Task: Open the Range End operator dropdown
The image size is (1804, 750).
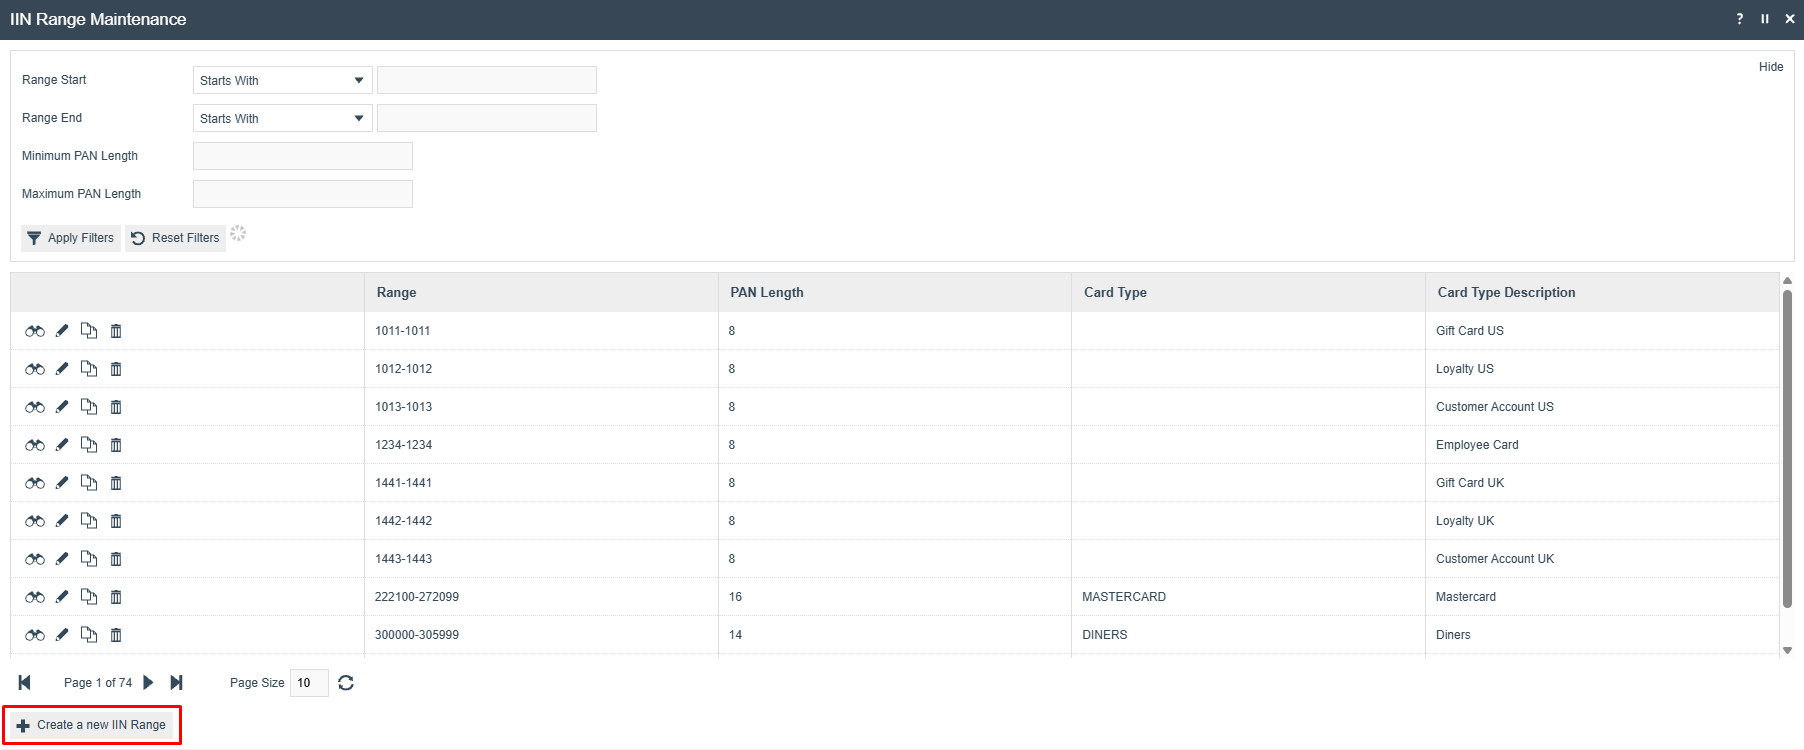Action: click(283, 118)
